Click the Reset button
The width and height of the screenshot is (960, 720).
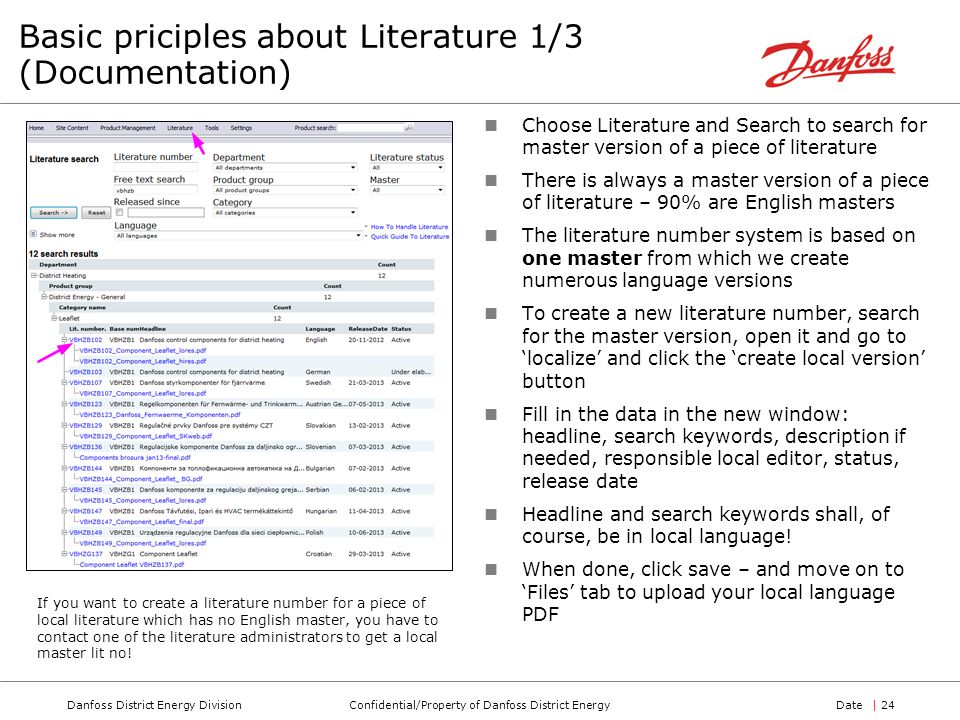(96, 213)
